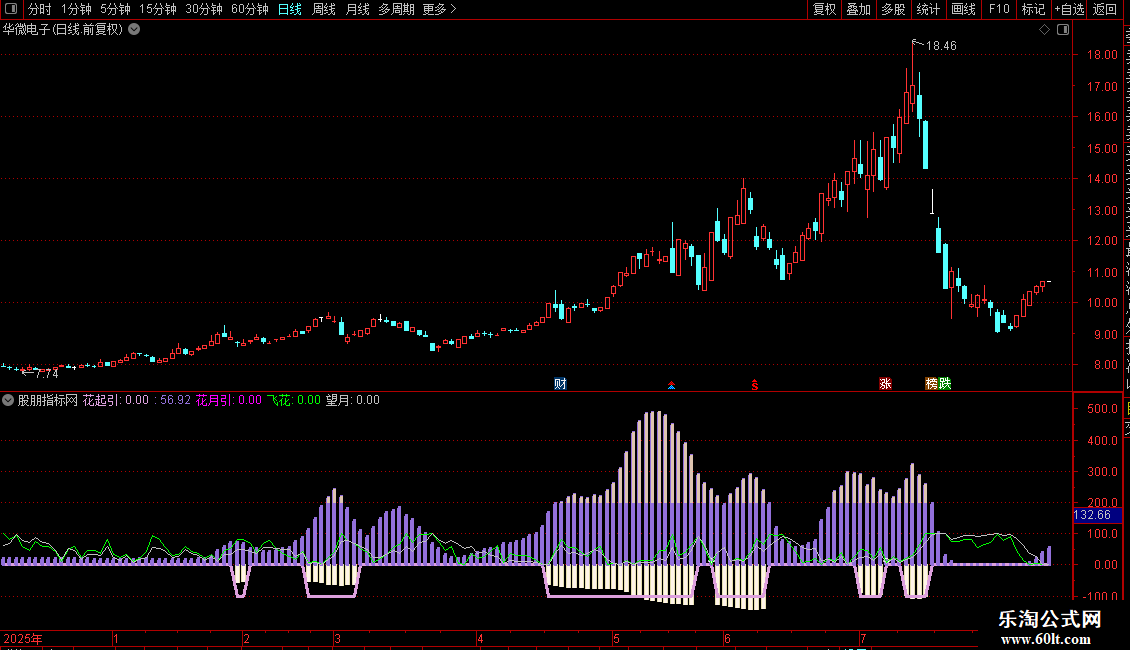Open F10 company information

click(998, 9)
